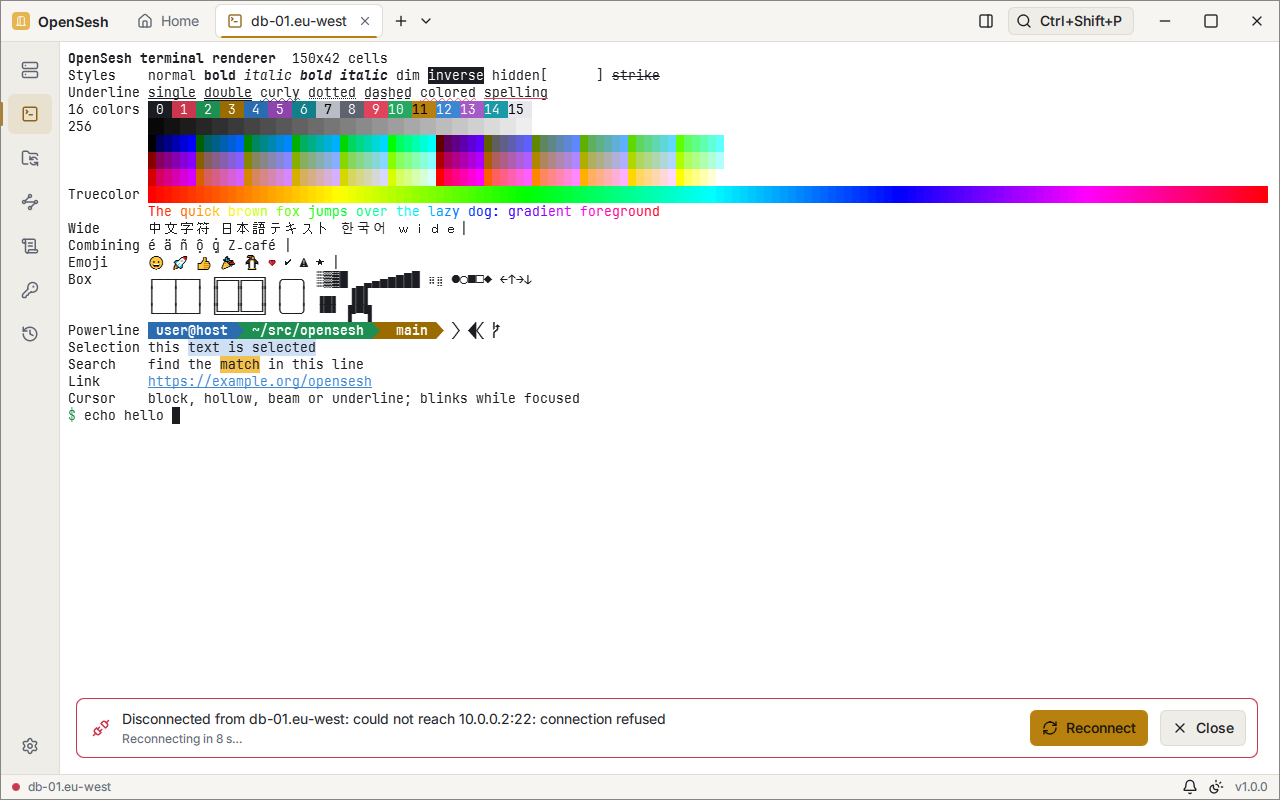Toggle the side panel layout icon

pos(986,21)
